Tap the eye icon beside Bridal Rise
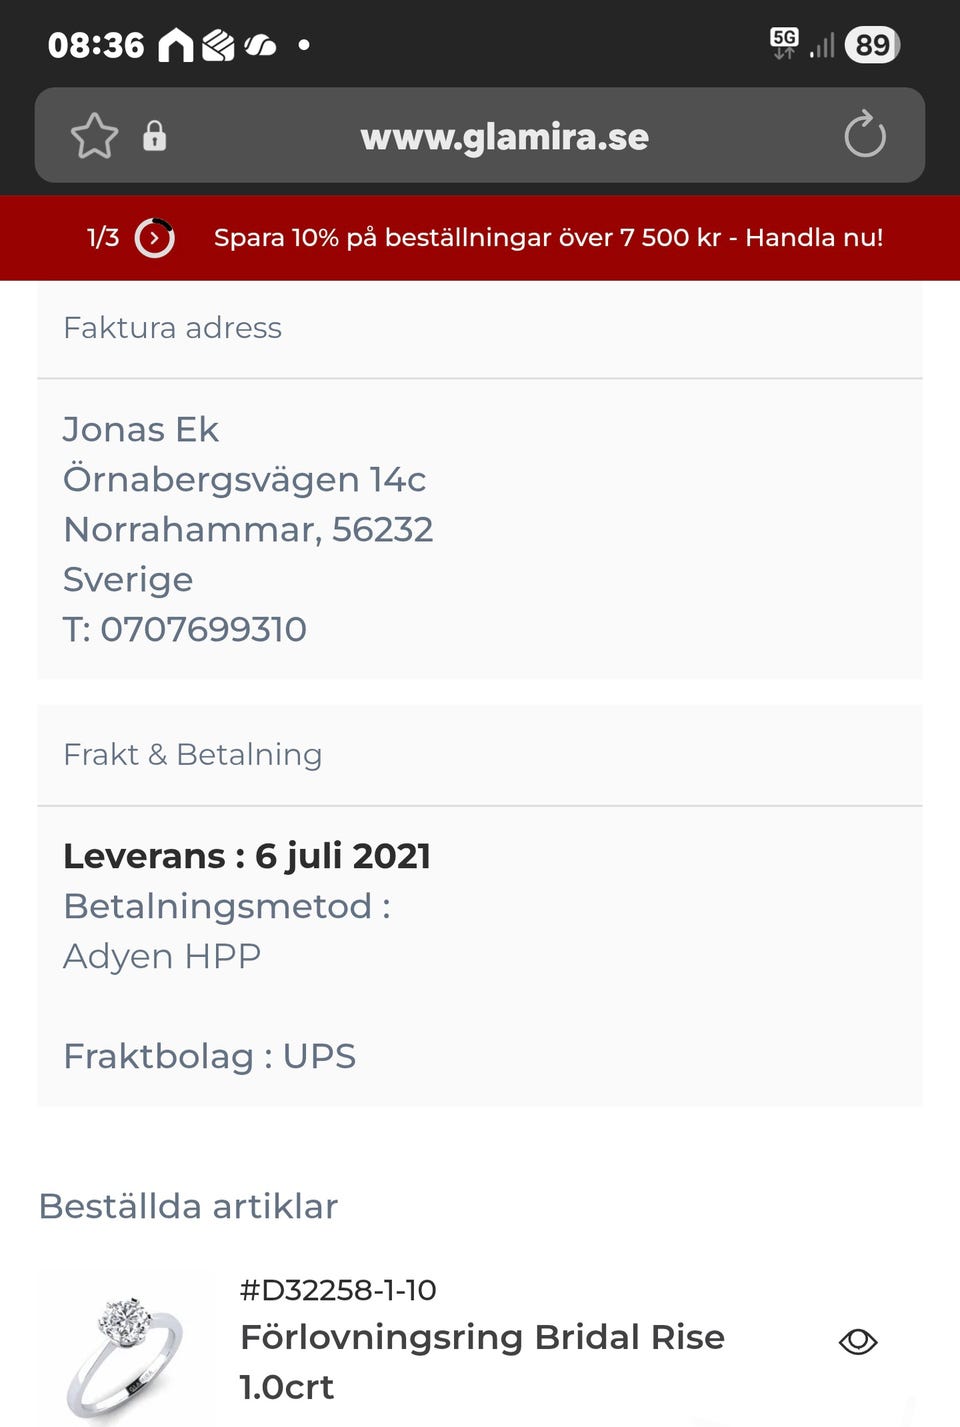This screenshot has width=960, height=1427. click(857, 1341)
